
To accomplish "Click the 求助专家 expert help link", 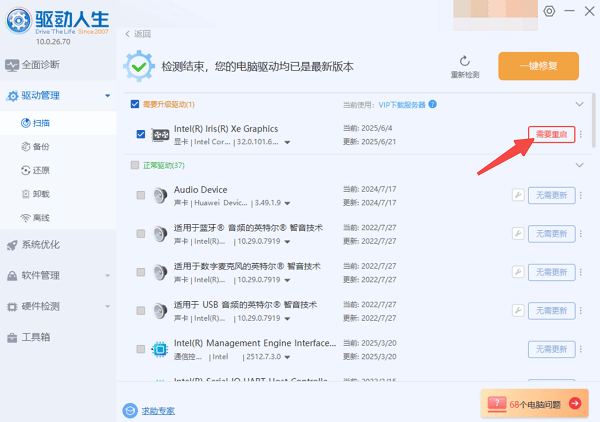I will point(158,411).
